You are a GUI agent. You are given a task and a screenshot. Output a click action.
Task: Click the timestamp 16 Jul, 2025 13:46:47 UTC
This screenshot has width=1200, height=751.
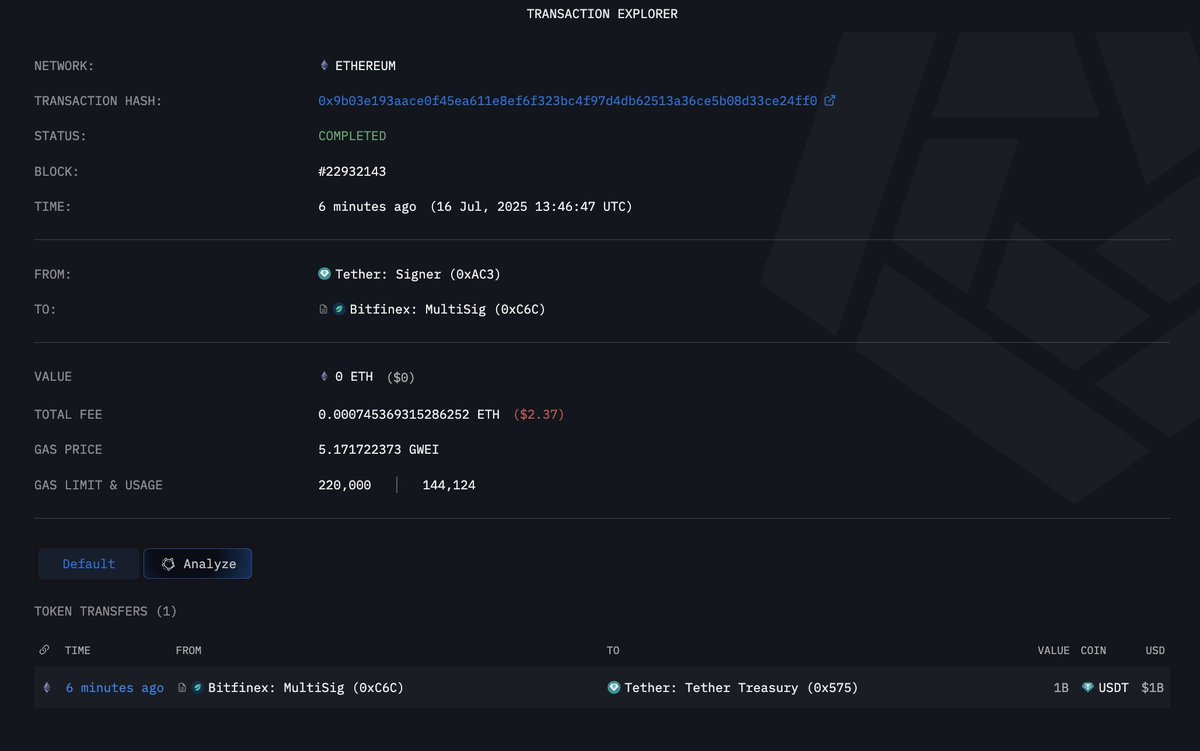click(531, 207)
